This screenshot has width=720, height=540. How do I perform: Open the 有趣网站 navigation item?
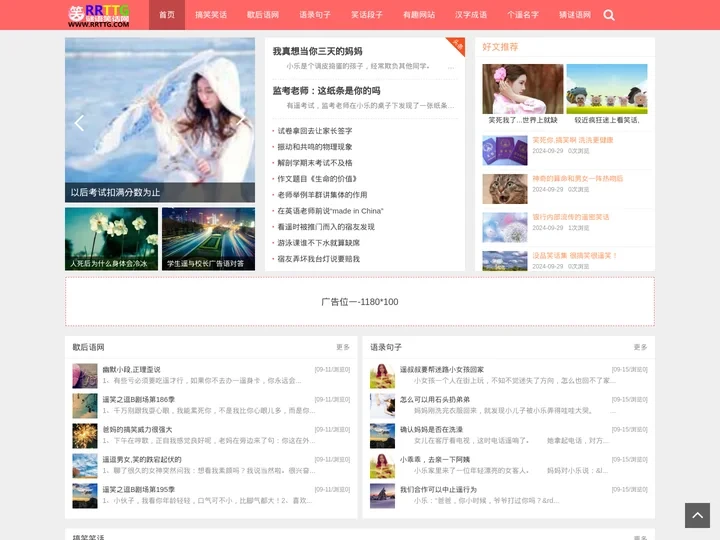coord(419,15)
